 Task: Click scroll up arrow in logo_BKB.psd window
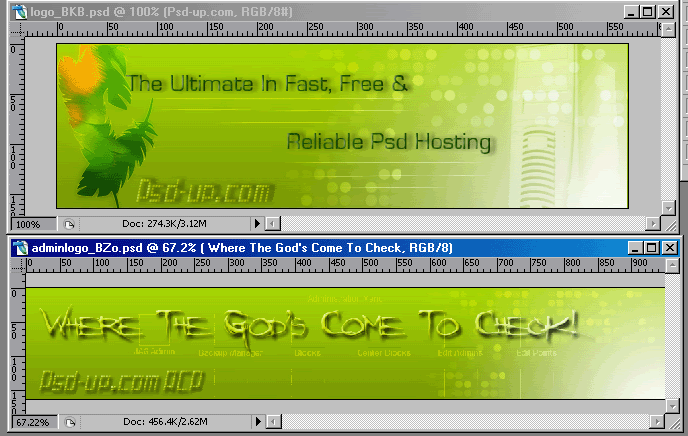pos(668,30)
